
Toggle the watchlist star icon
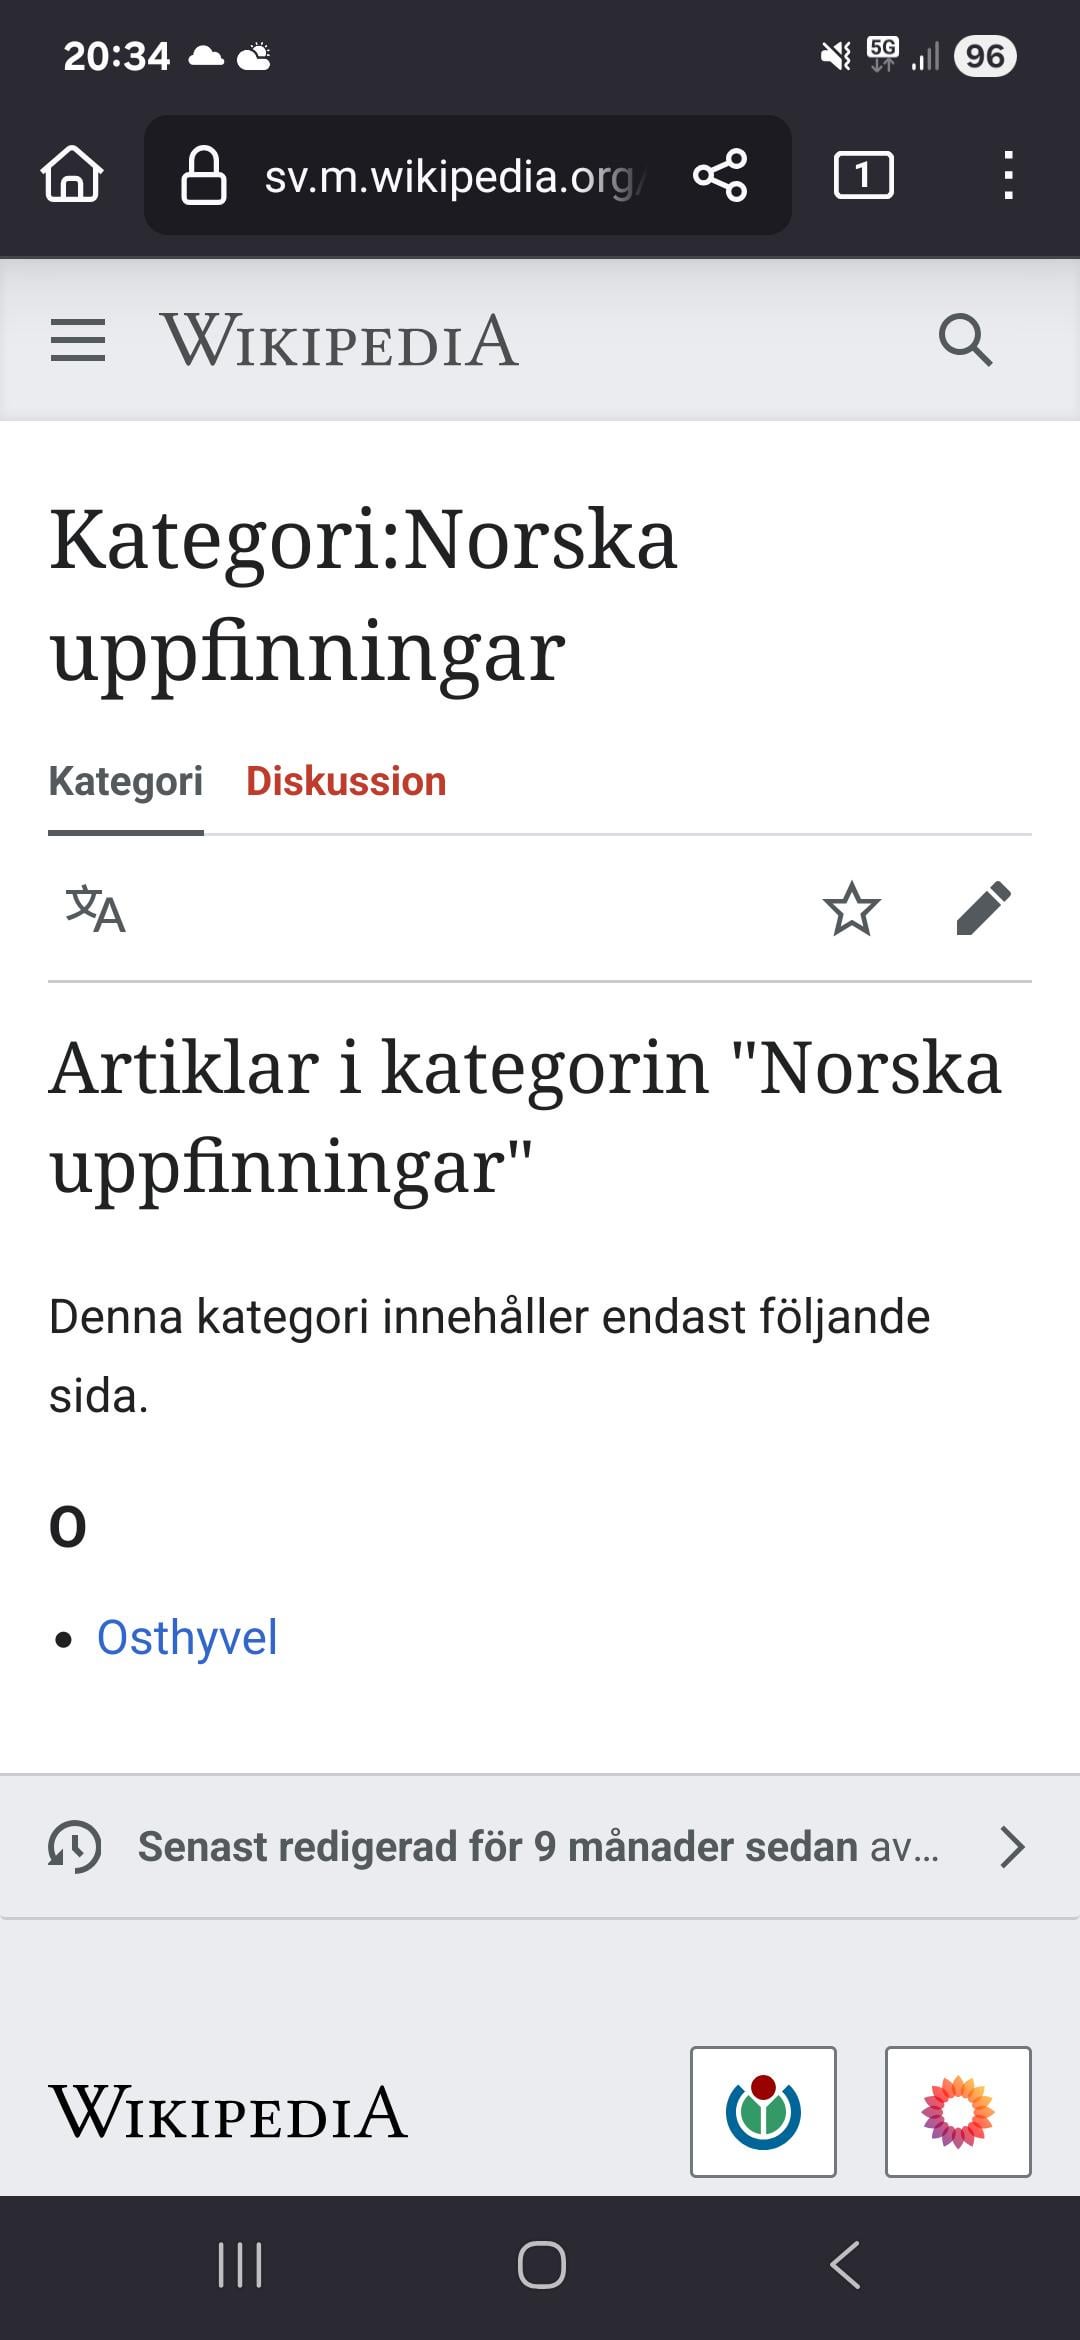click(x=851, y=909)
